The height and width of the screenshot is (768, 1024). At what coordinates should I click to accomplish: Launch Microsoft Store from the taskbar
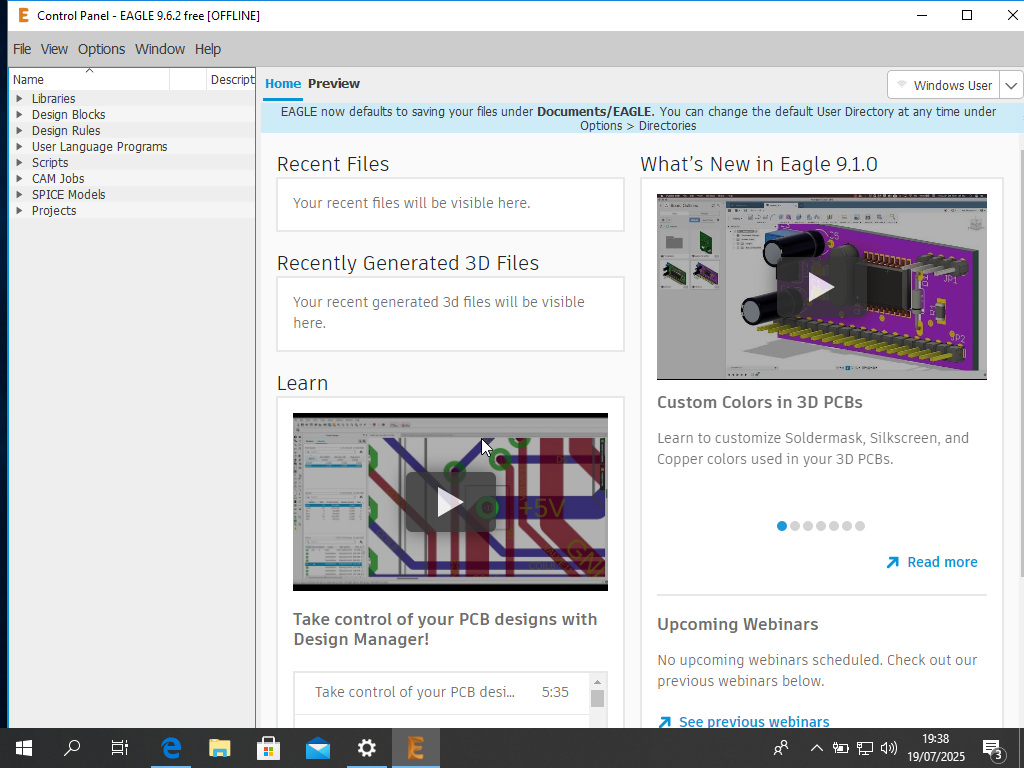point(268,748)
